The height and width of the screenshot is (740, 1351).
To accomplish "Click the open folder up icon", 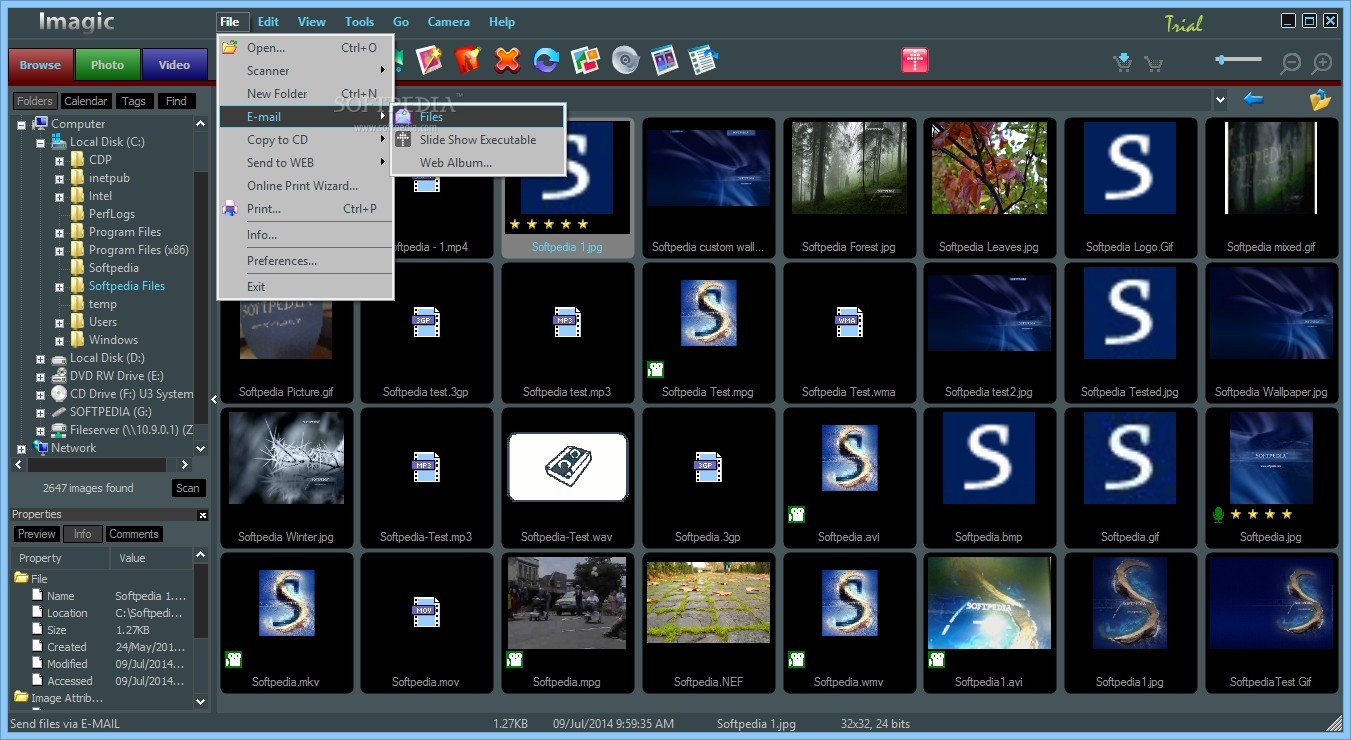I will pyautogui.click(x=1320, y=100).
